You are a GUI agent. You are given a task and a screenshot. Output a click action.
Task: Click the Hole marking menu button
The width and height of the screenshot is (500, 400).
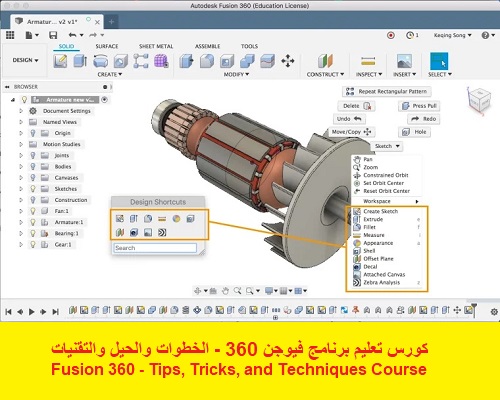click(415, 132)
